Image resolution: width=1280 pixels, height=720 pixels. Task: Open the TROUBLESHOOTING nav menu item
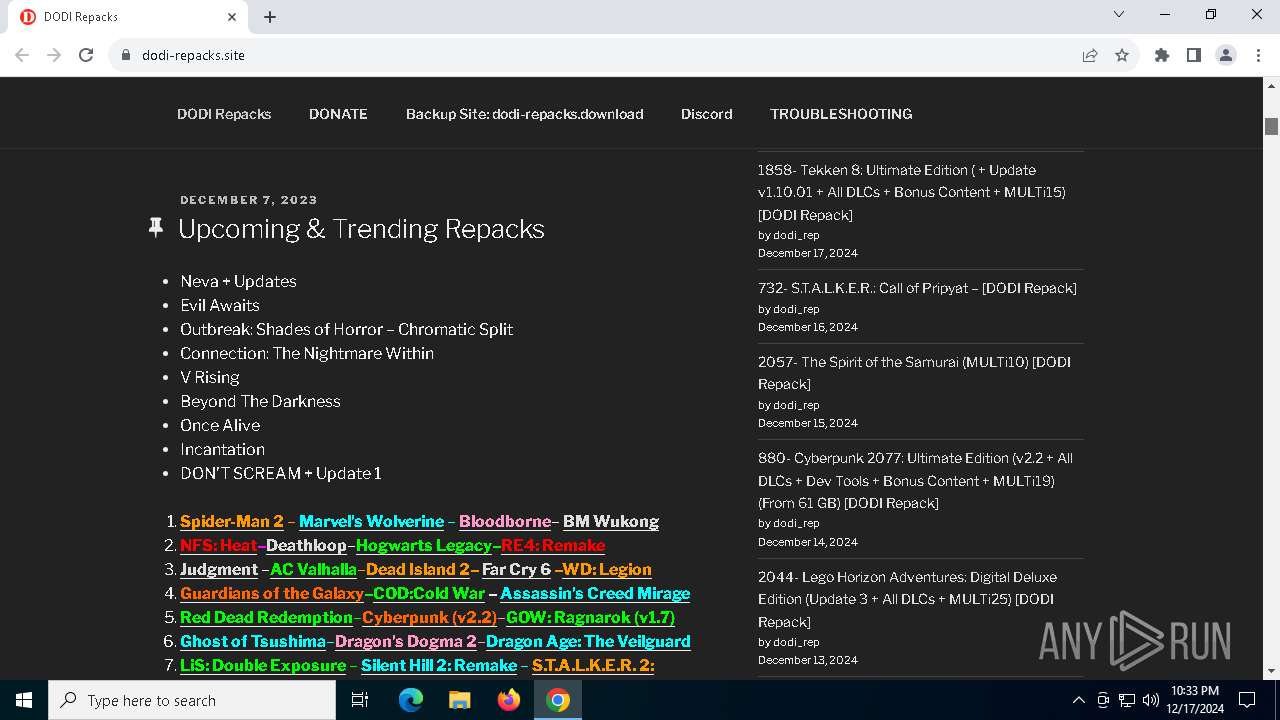tap(841, 114)
